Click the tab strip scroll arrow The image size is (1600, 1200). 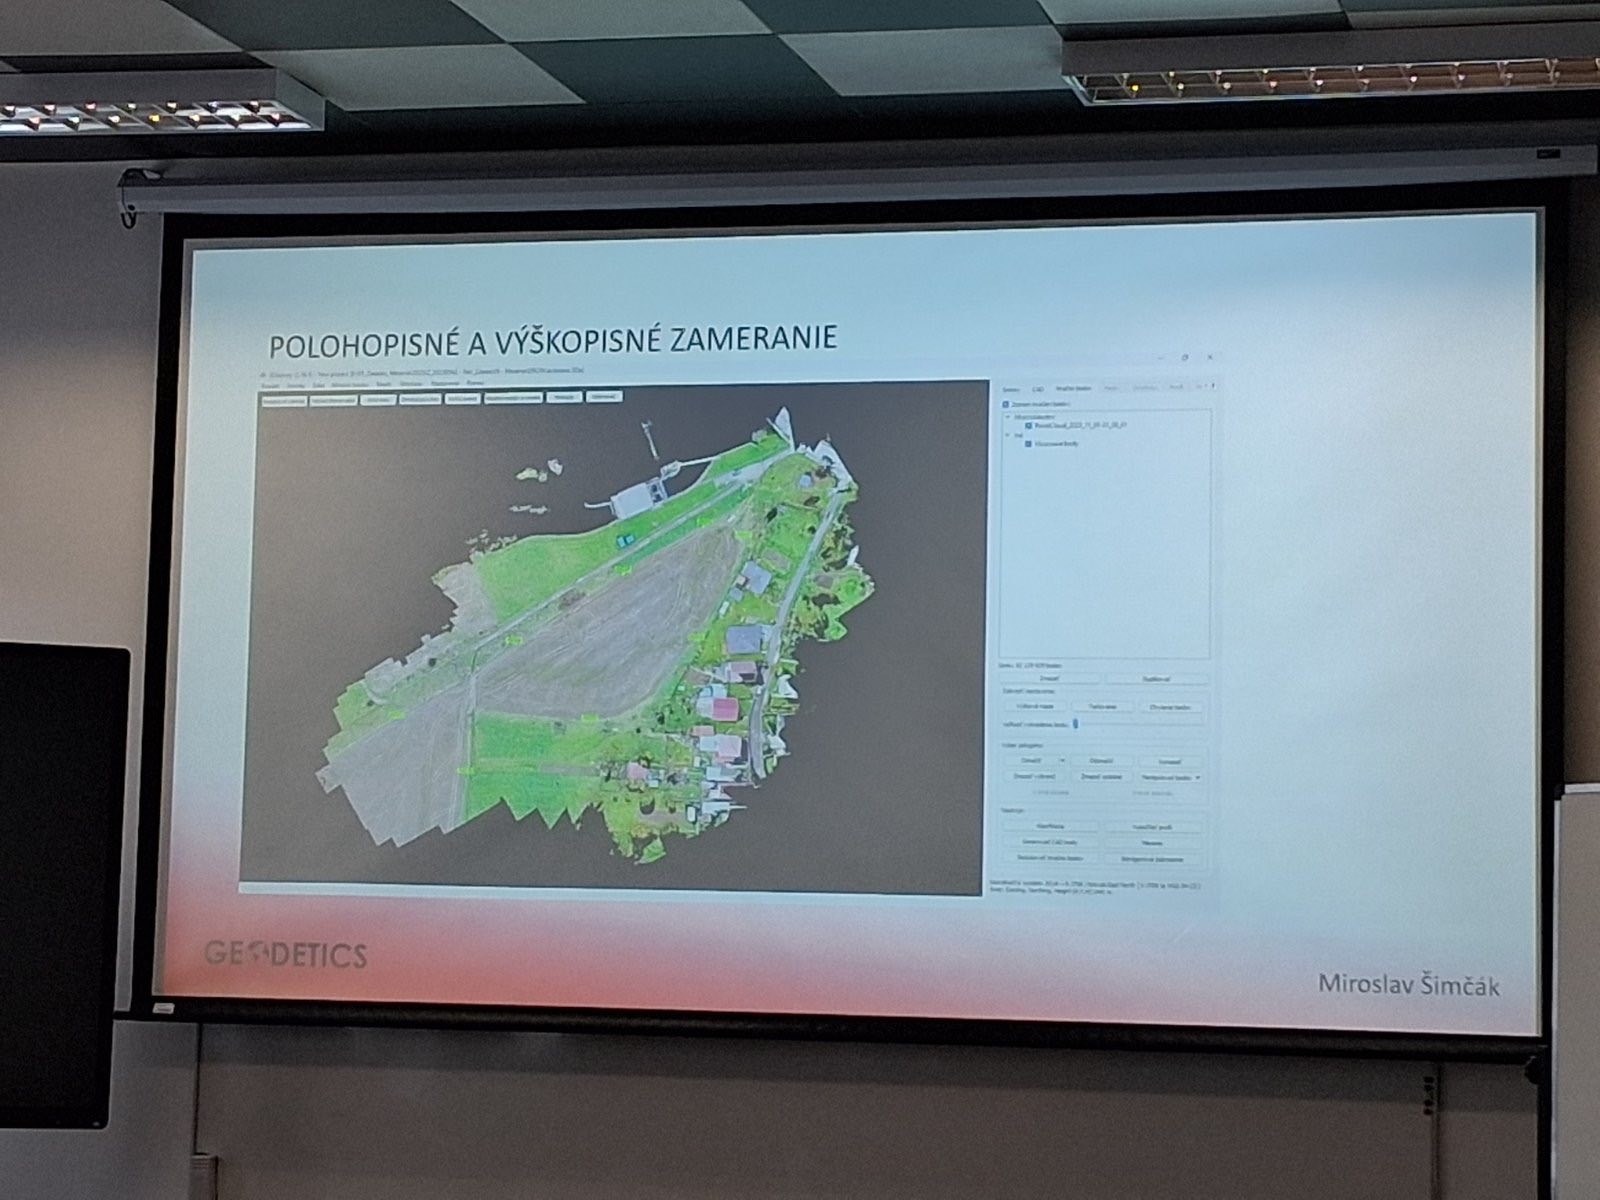(x=1214, y=387)
